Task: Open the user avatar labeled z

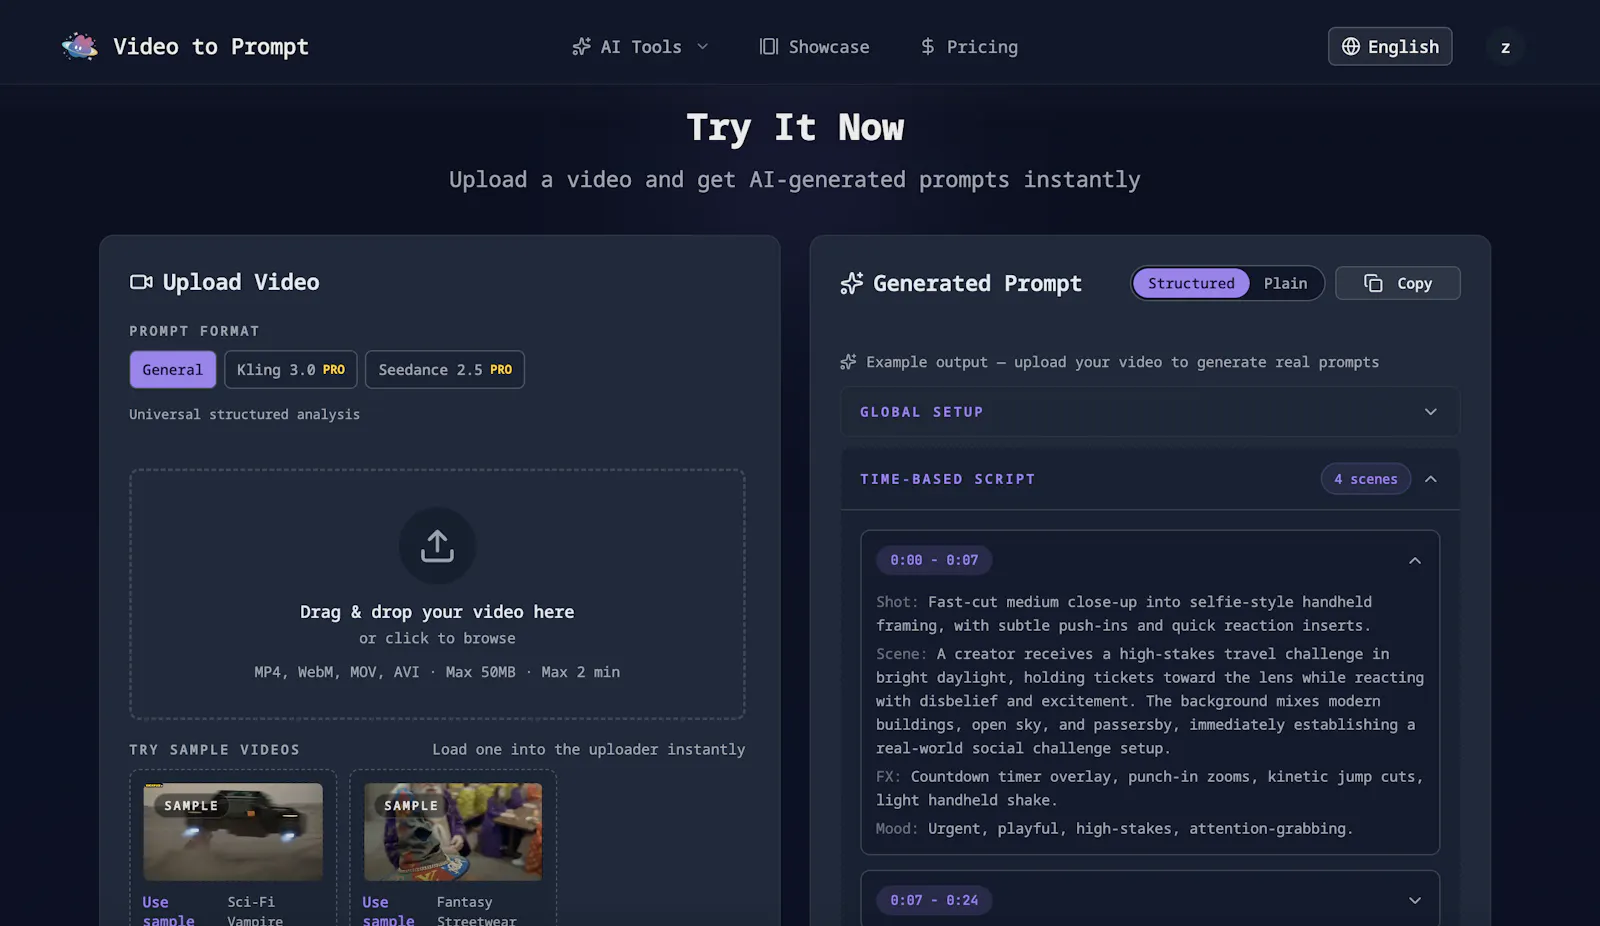Action: pyautogui.click(x=1505, y=47)
